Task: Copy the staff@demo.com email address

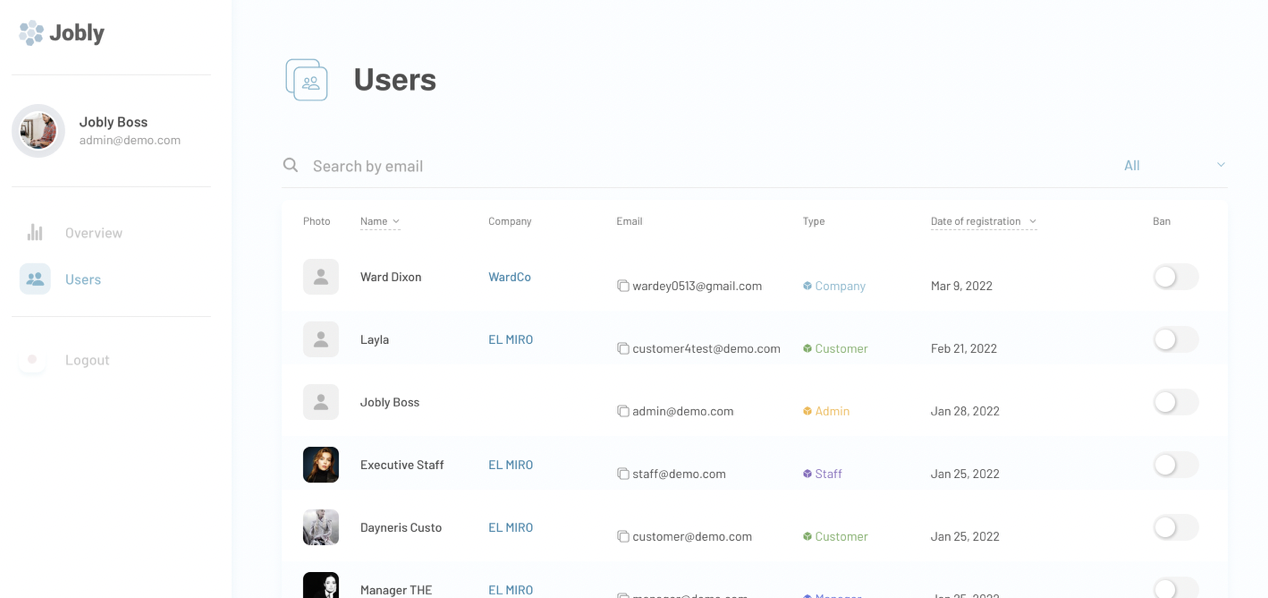Action: coord(623,474)
